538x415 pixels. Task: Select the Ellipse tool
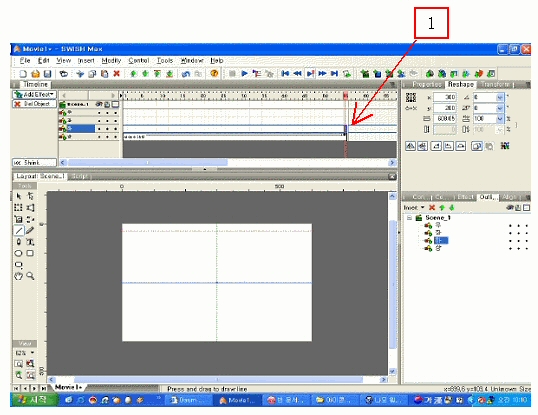pyautogui.click(x=19, y=253)
